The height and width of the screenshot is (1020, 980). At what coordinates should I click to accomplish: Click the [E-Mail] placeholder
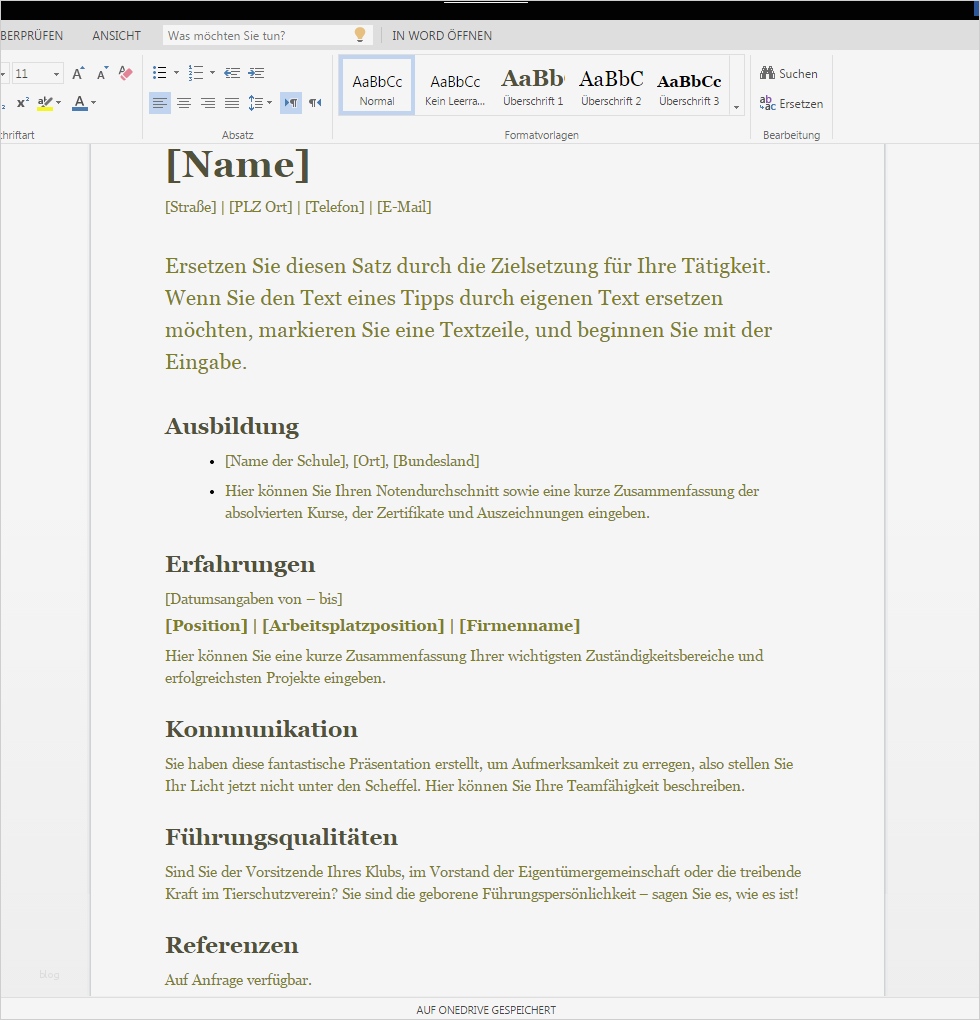(404, 207)
